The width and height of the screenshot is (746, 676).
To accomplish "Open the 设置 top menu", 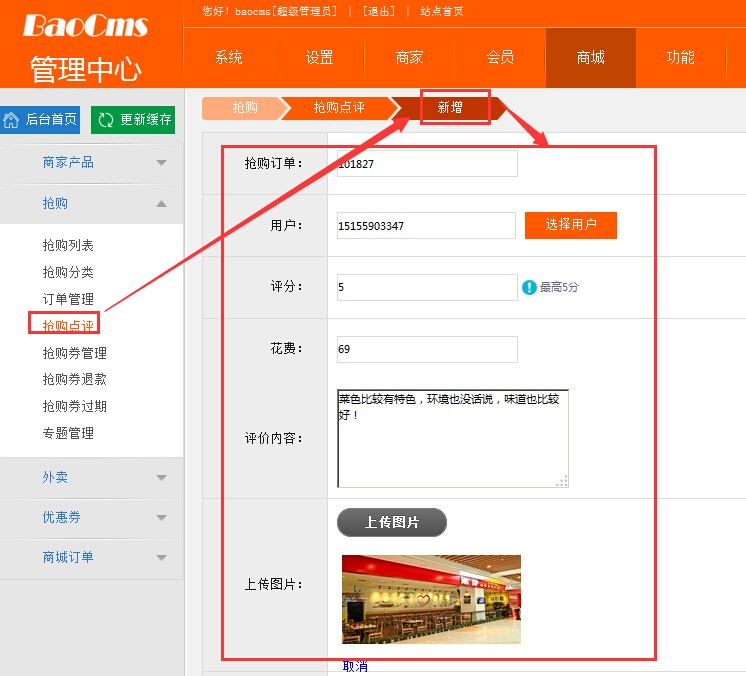I will coord(319,58).
